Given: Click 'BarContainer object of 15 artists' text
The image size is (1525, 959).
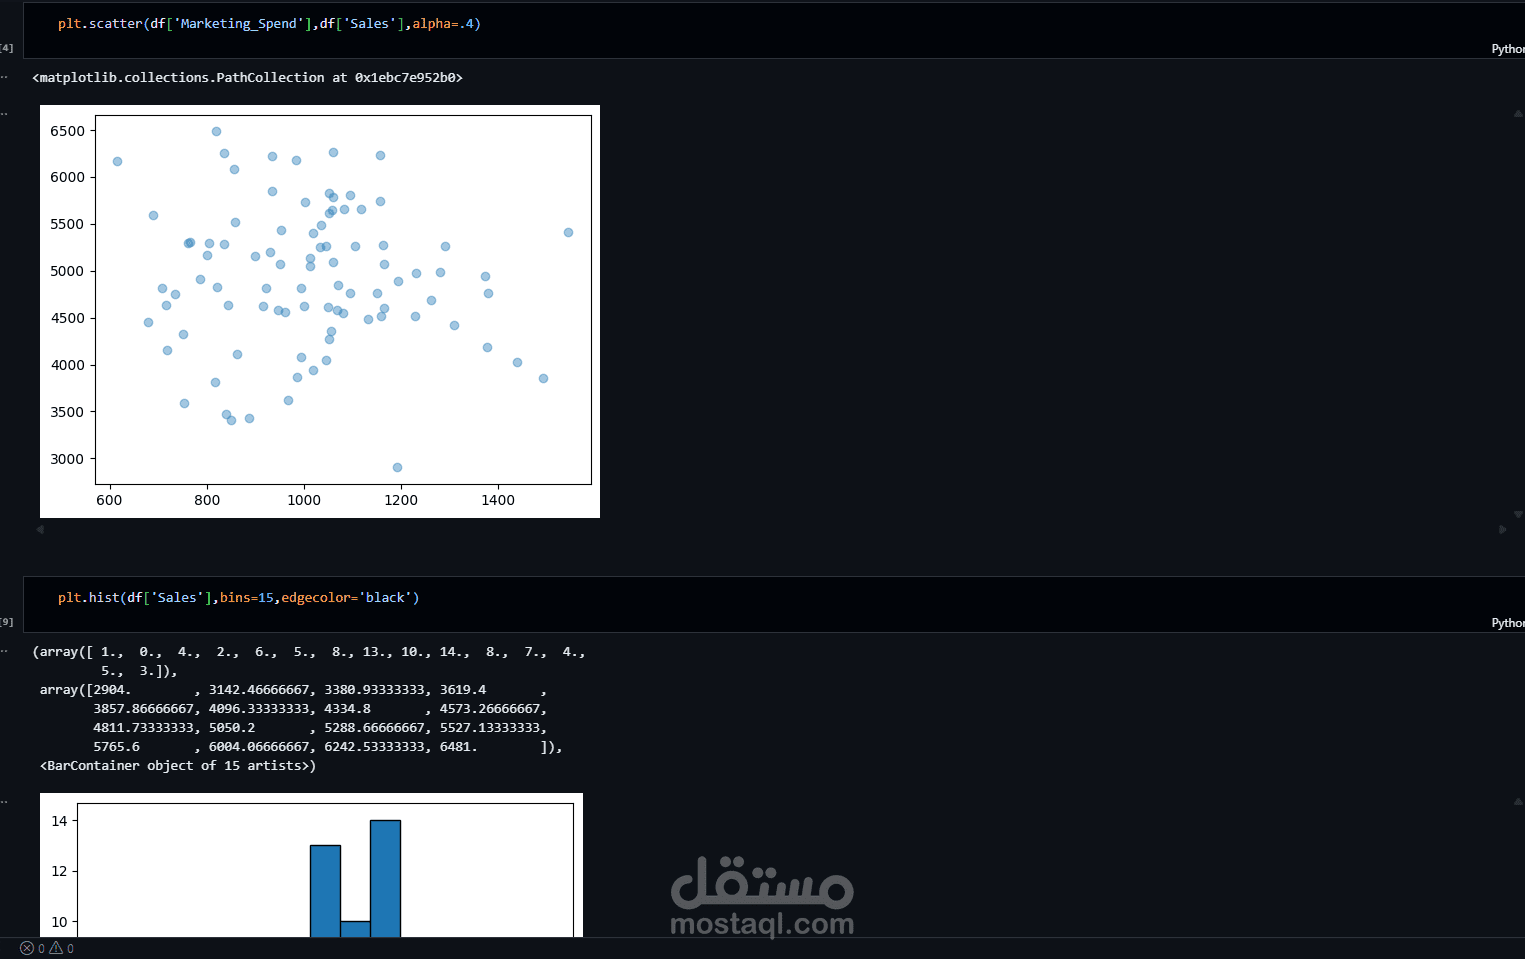Looking at the screenshot, I should click(178, 766).
